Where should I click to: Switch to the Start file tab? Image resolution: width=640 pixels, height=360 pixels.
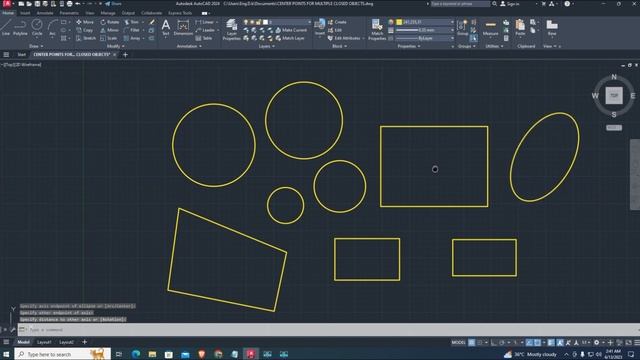tap(21, 54)
